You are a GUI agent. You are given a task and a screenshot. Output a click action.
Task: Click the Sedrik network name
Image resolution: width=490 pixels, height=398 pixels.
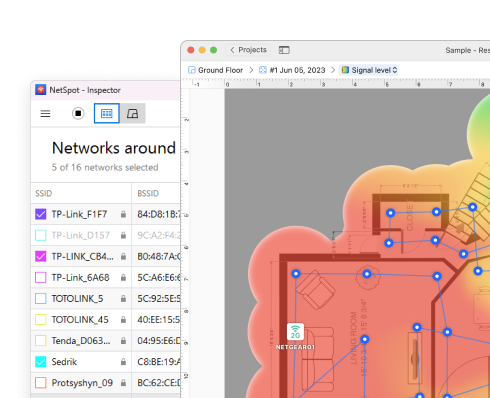coord(64,362)
